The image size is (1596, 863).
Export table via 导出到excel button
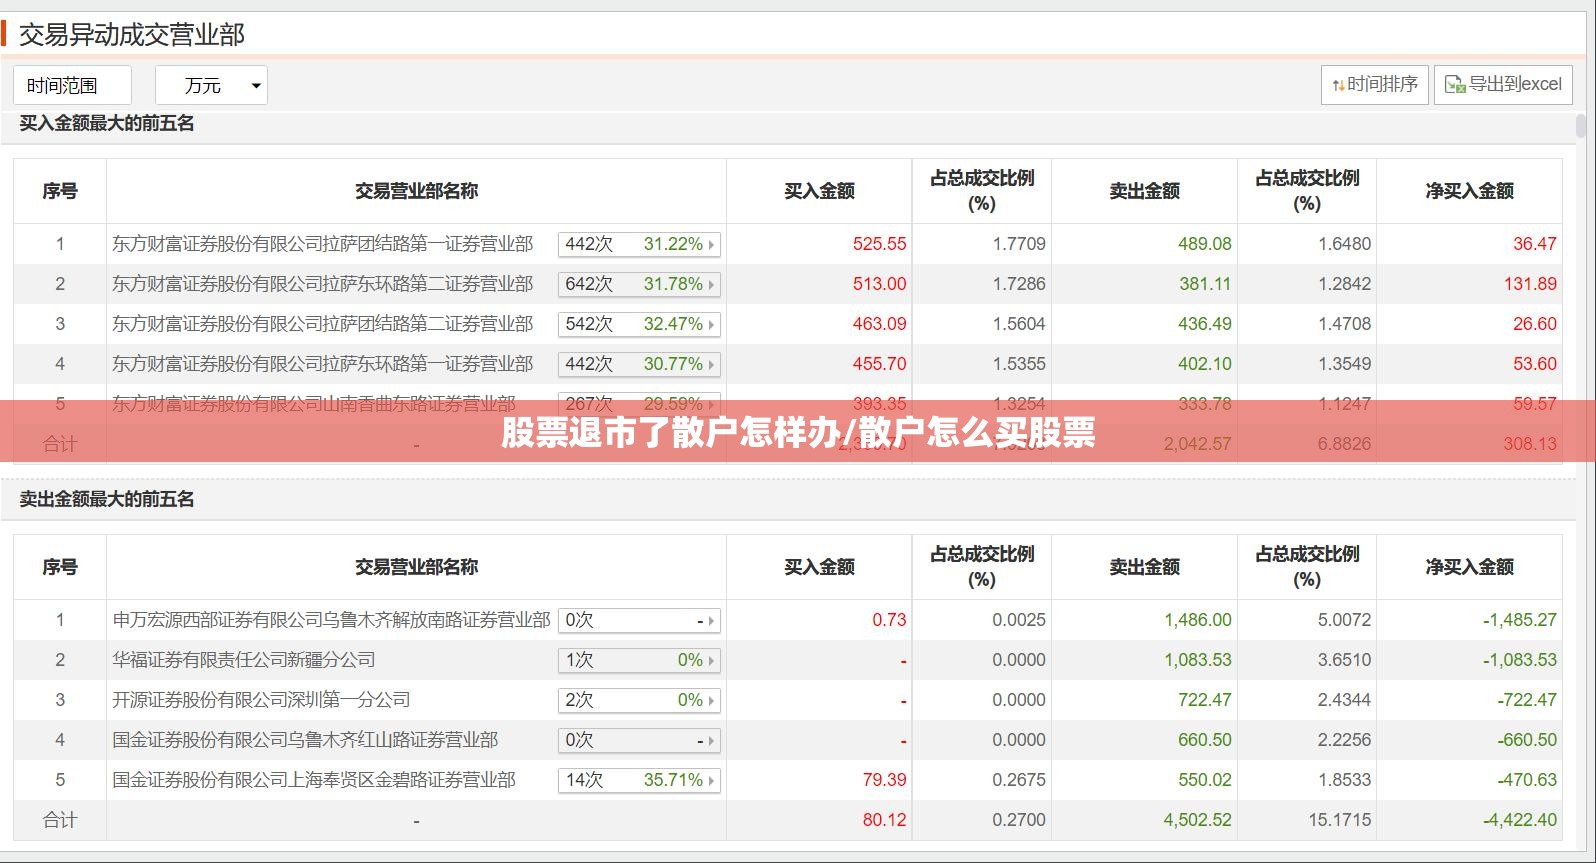pos(1503,85)
